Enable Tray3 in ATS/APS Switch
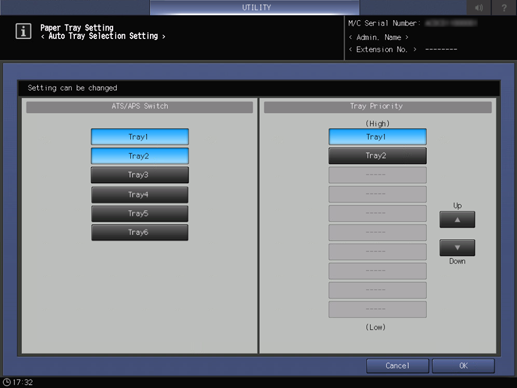The height and width of the screenshot is (388, 517). [140, 175]
